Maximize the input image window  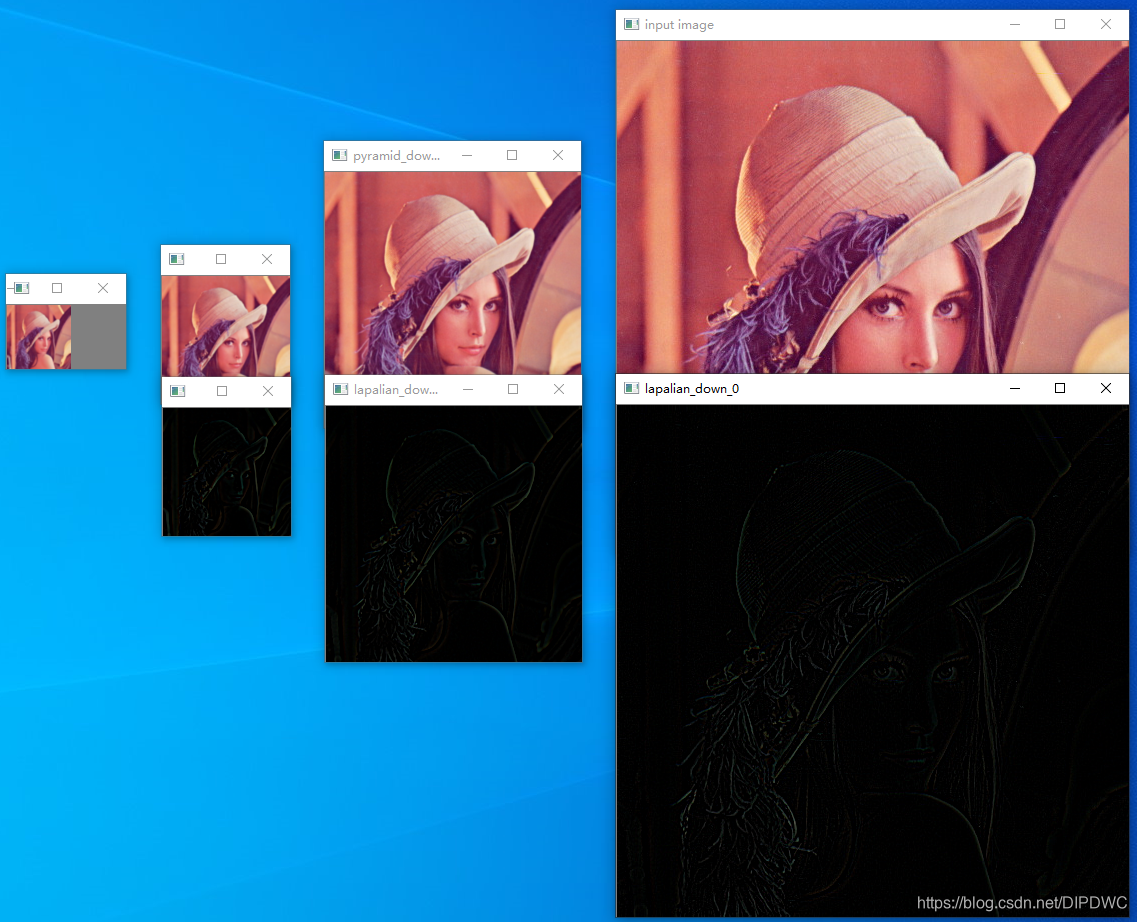pyautogui.click(x=1060, y=24)
